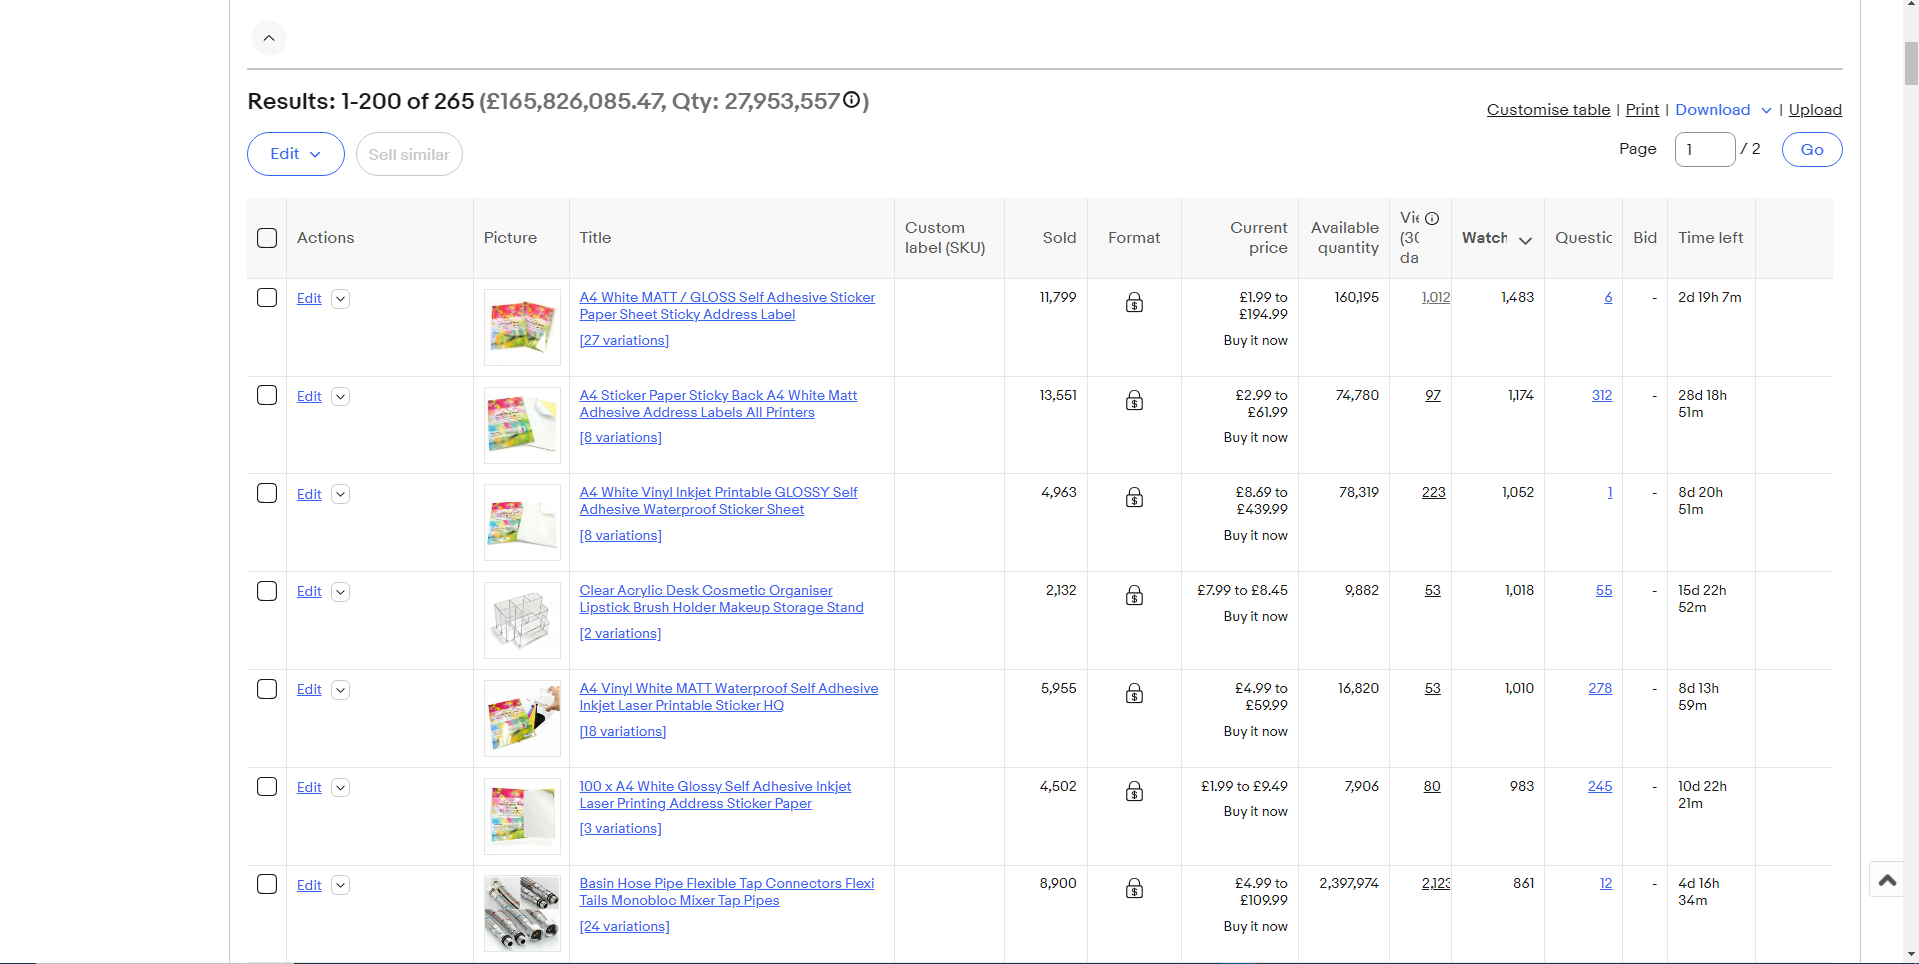This screenshot has width=1919, height=964.
Task: Click the Upload link
Action: 1815,110
